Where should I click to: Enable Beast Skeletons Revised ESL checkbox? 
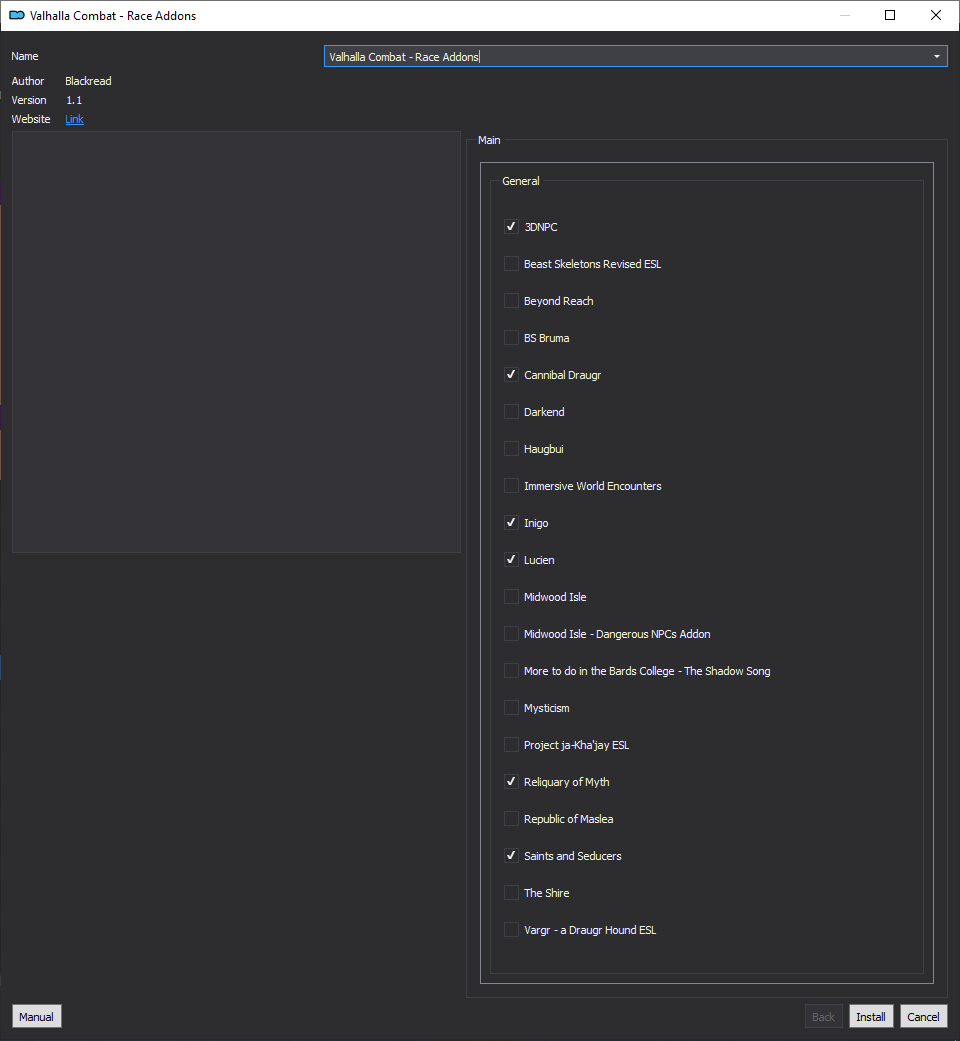point(511,264)
